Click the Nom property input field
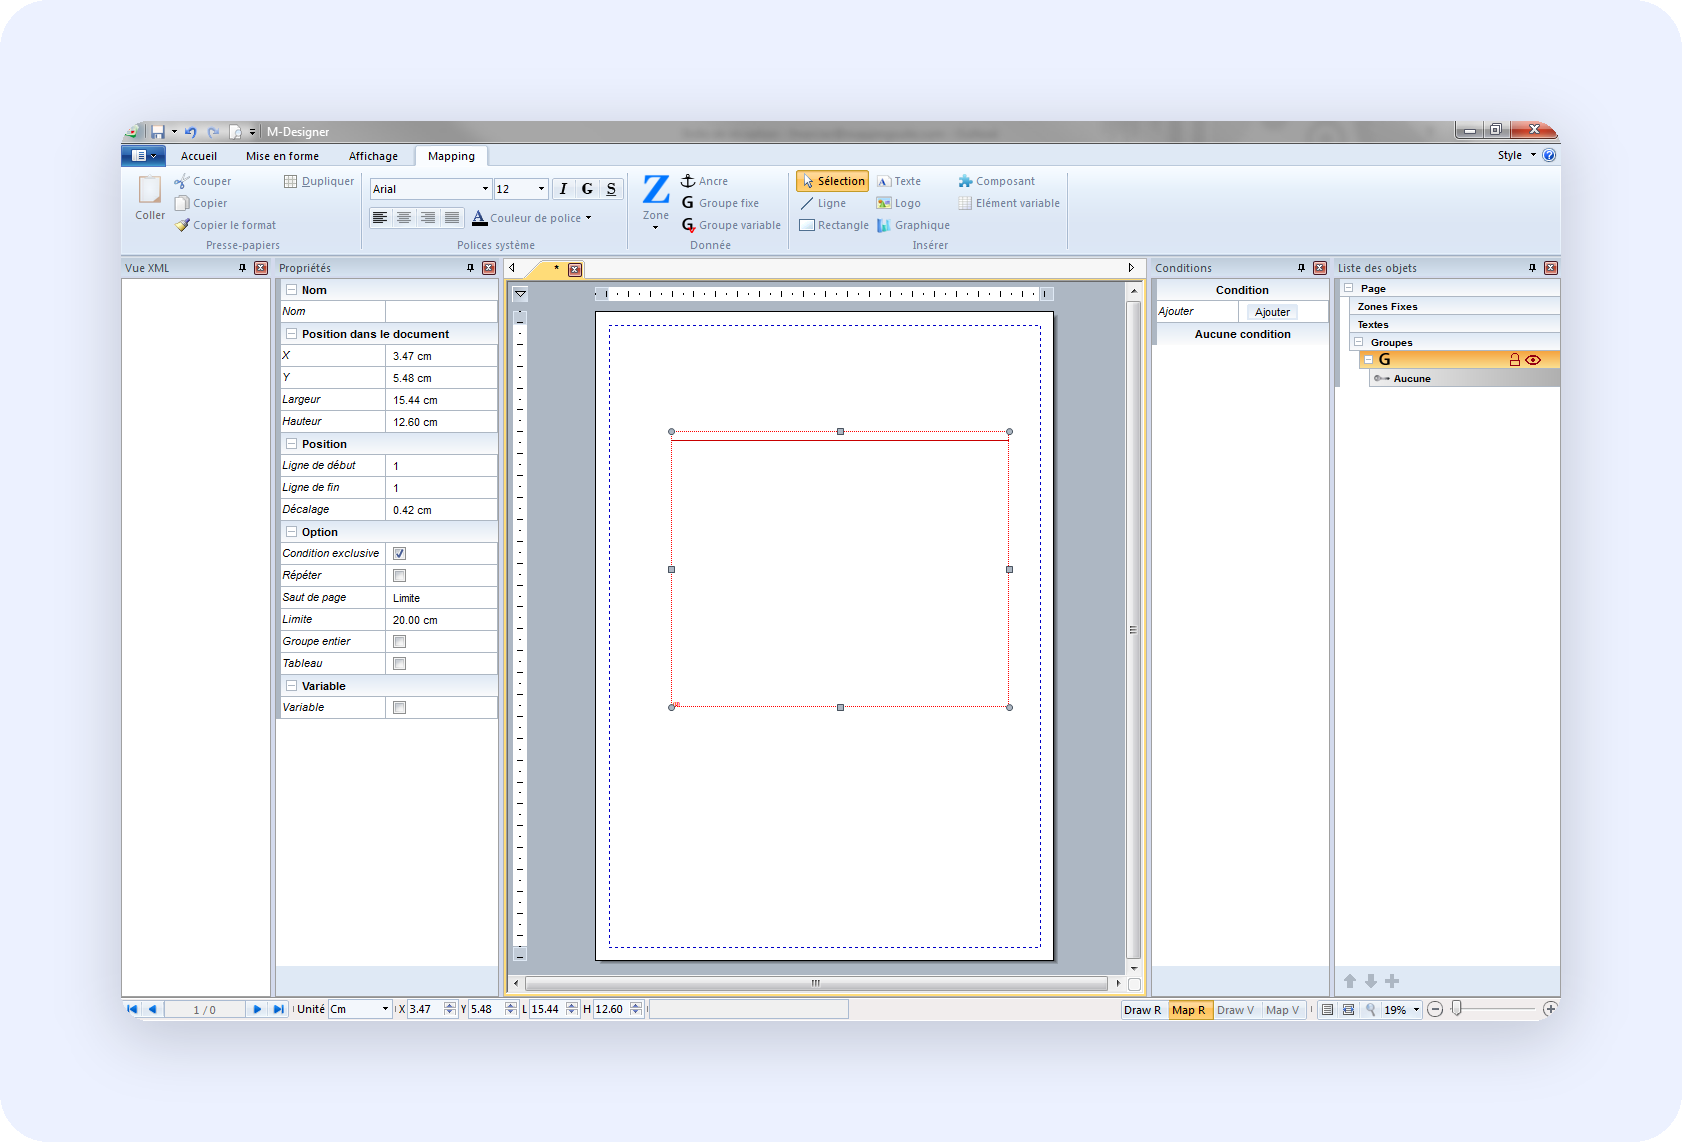Image resolution: width=1682 pixels, height=1142 pixels. click(441, 311)
